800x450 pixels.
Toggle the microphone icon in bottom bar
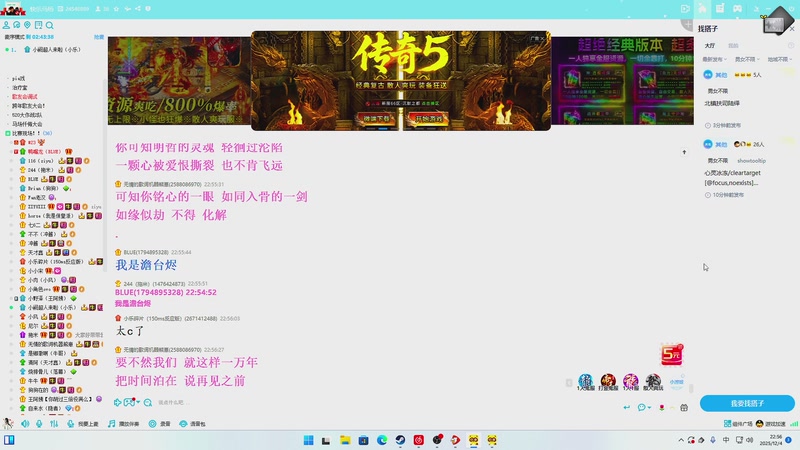pos(39,423)
